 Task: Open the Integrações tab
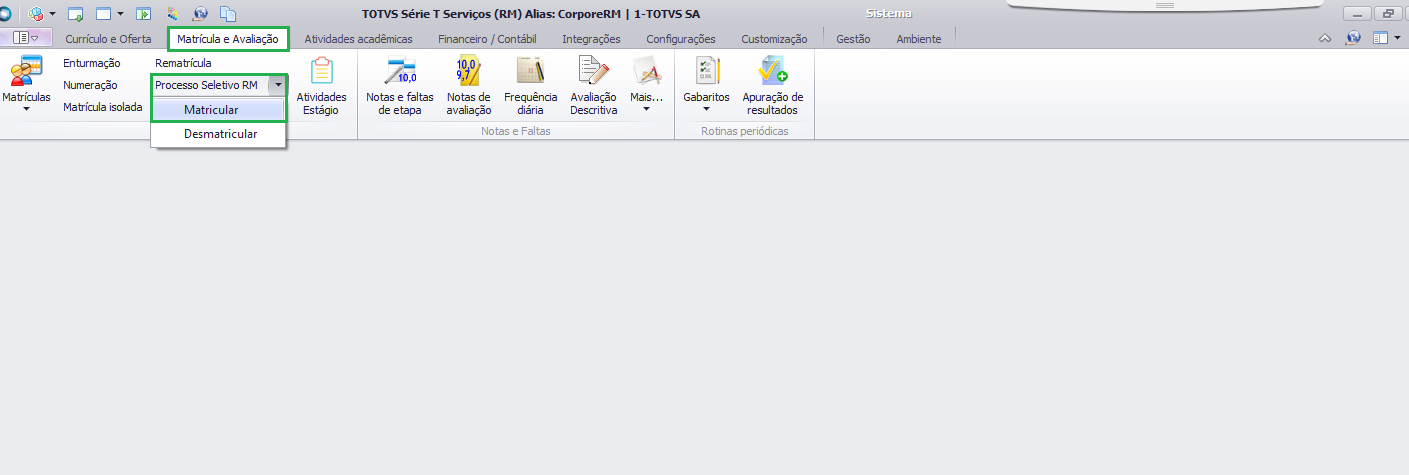tap(591, 39)
